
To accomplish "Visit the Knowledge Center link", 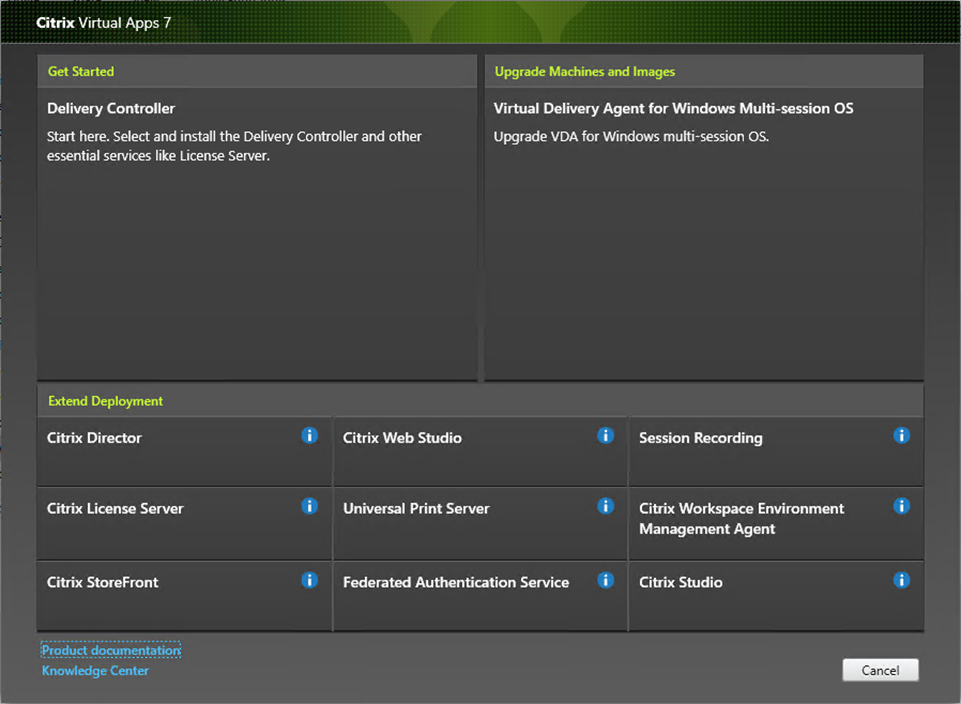I will tap(95, 671).
